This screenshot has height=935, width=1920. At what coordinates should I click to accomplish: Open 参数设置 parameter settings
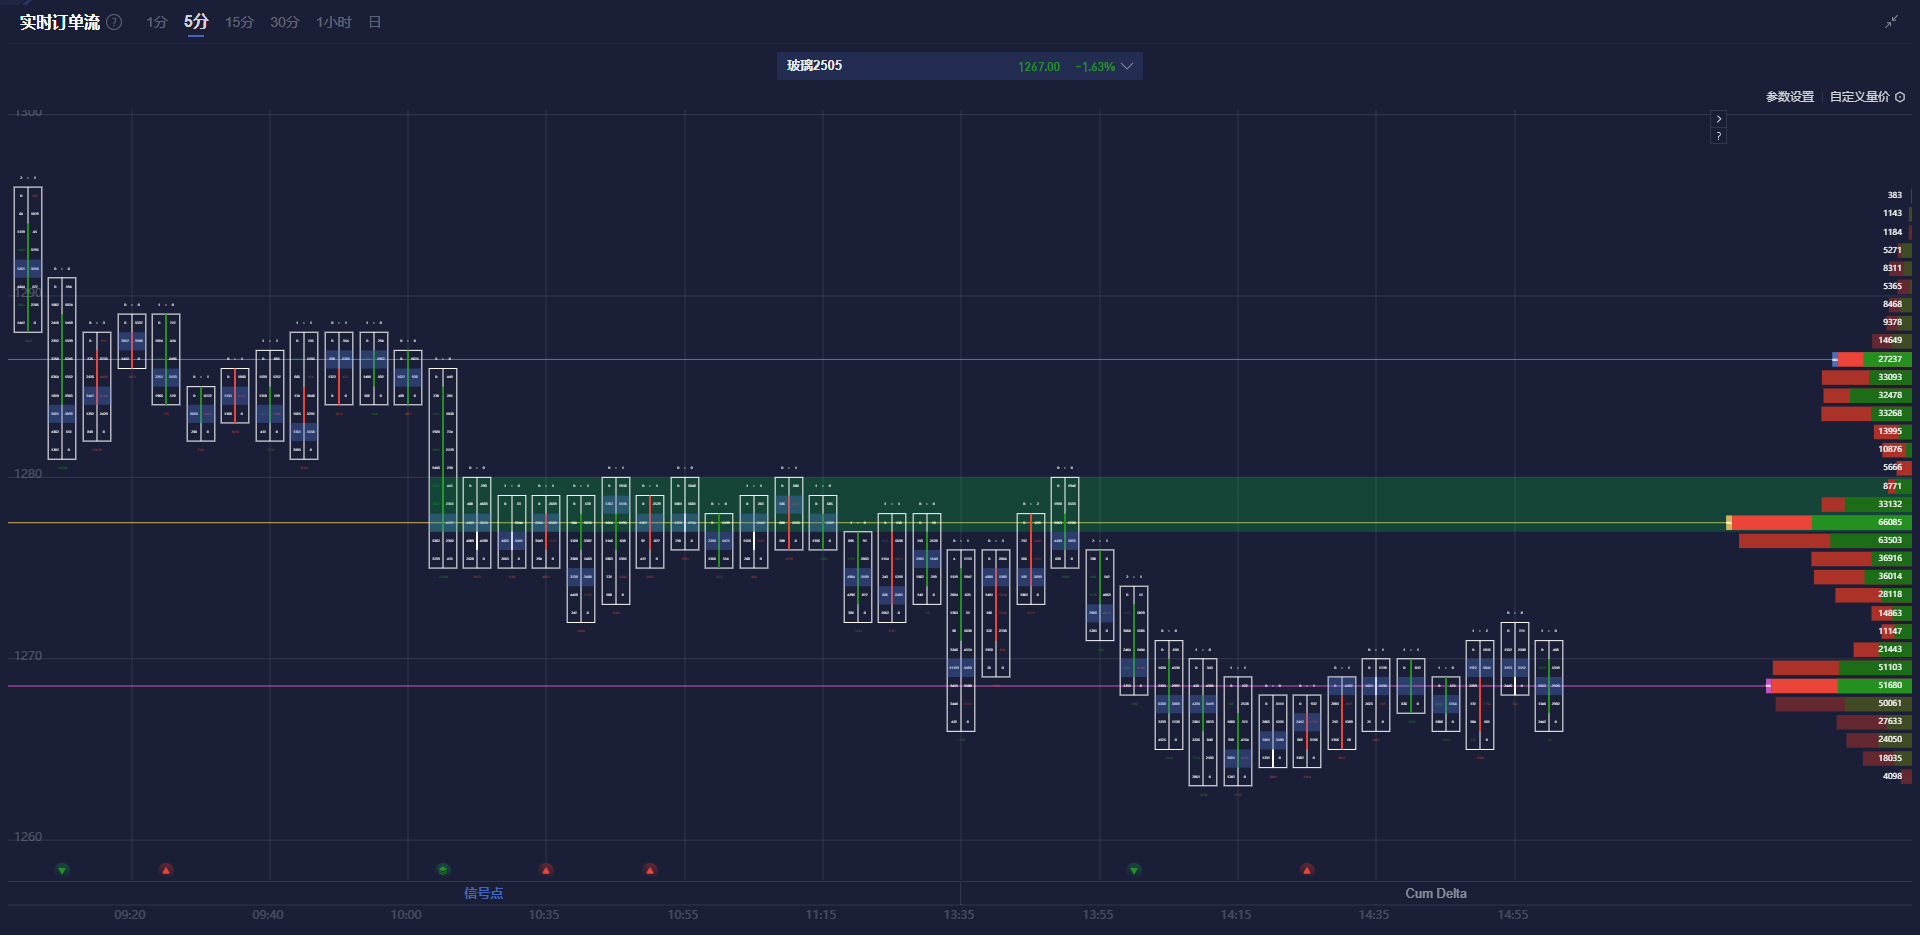pos(1789,97)
